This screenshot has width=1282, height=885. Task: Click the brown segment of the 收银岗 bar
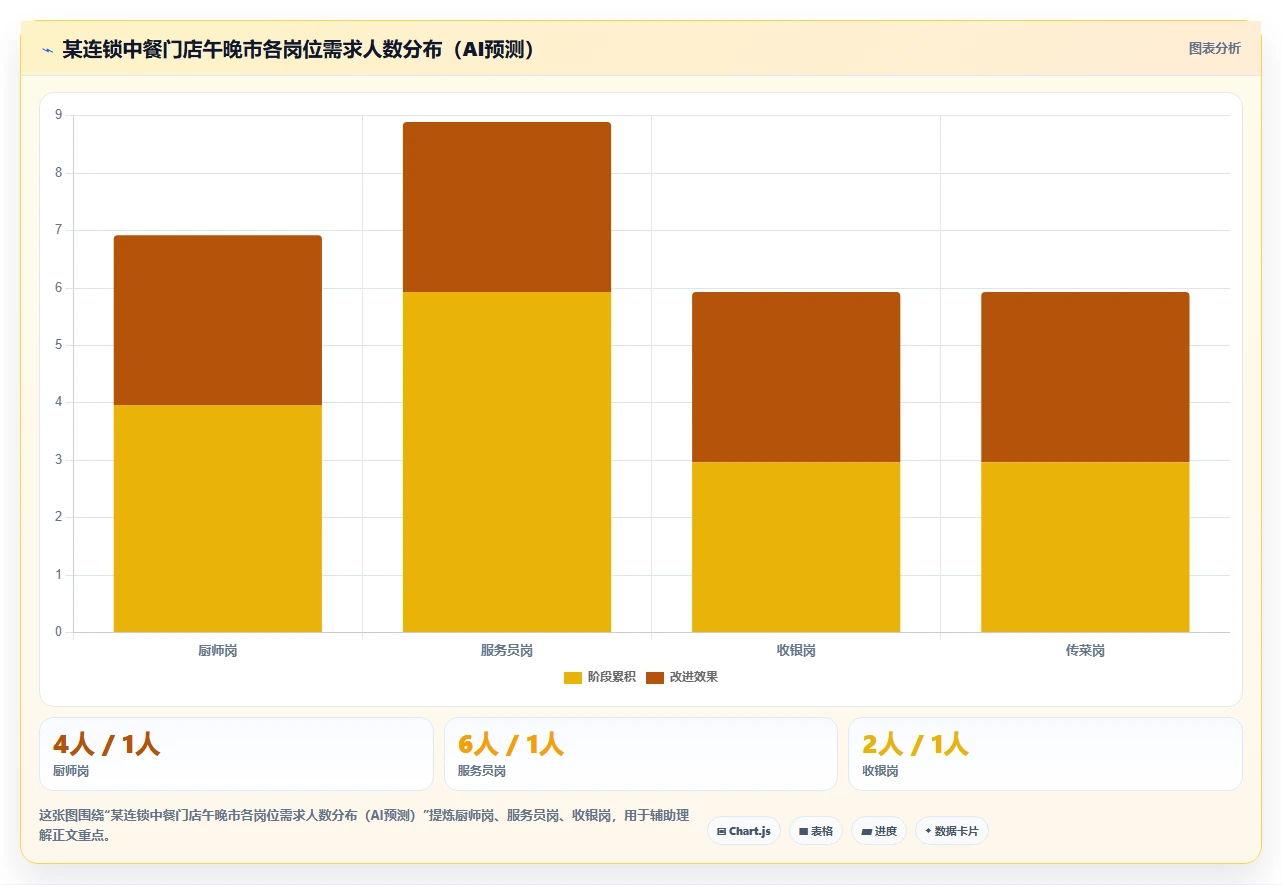pyautogui.click(x=796, y=377)
